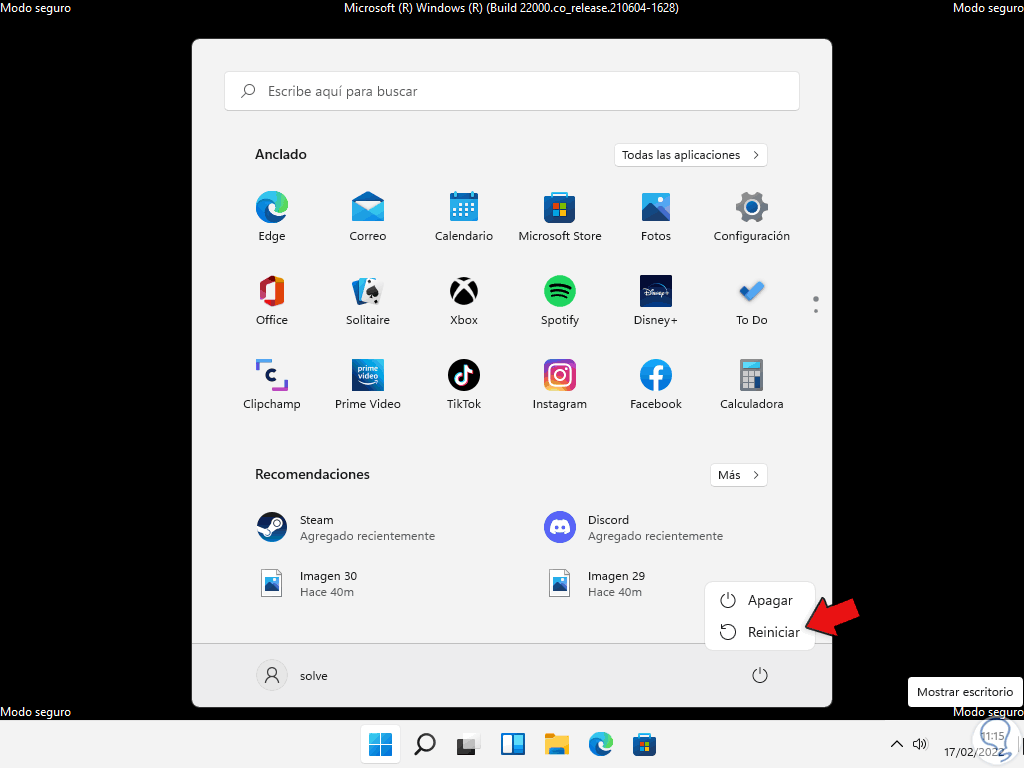Open the Prime Video app
Screen dimensions: 1024x768
(x=368, y=384)
